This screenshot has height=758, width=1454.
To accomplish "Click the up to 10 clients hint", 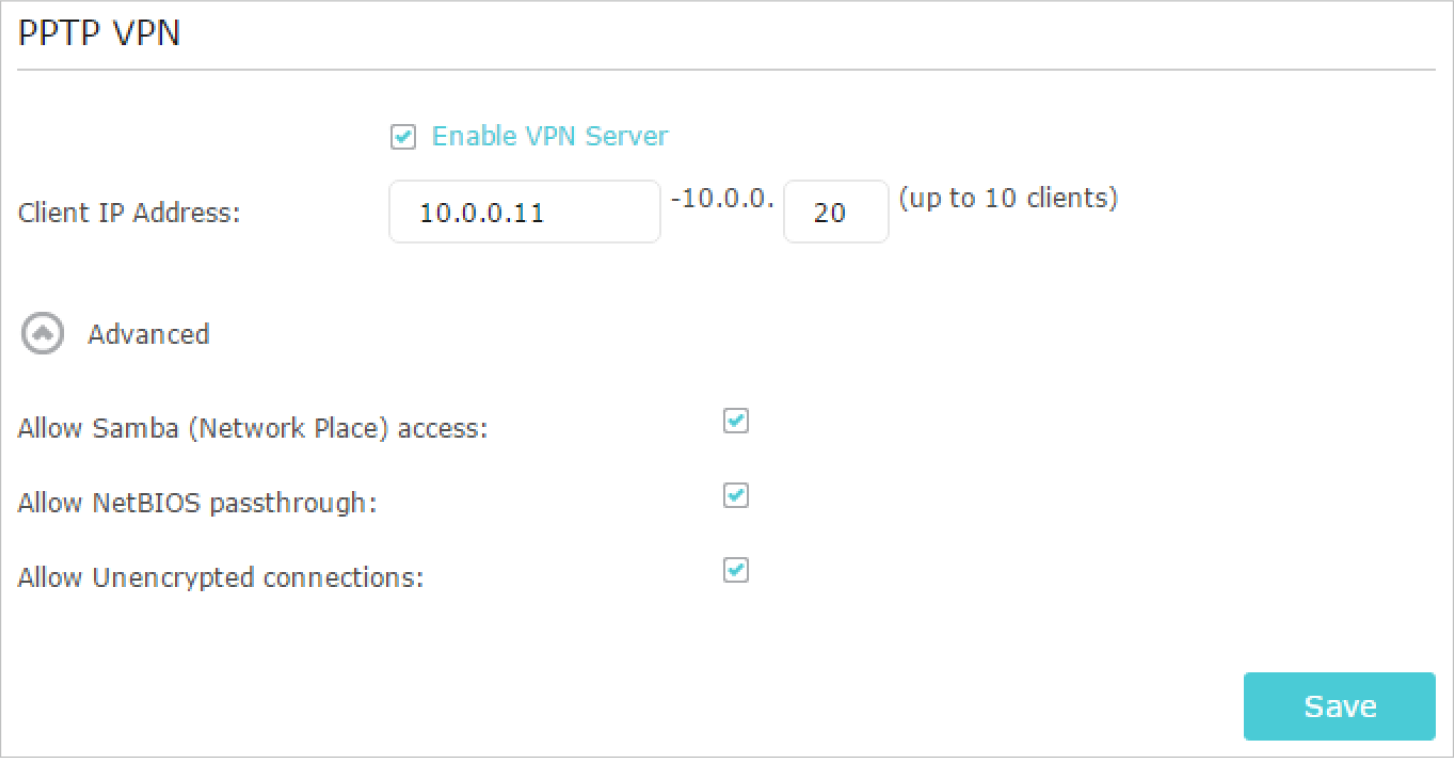I will (x=1008, y=198).
